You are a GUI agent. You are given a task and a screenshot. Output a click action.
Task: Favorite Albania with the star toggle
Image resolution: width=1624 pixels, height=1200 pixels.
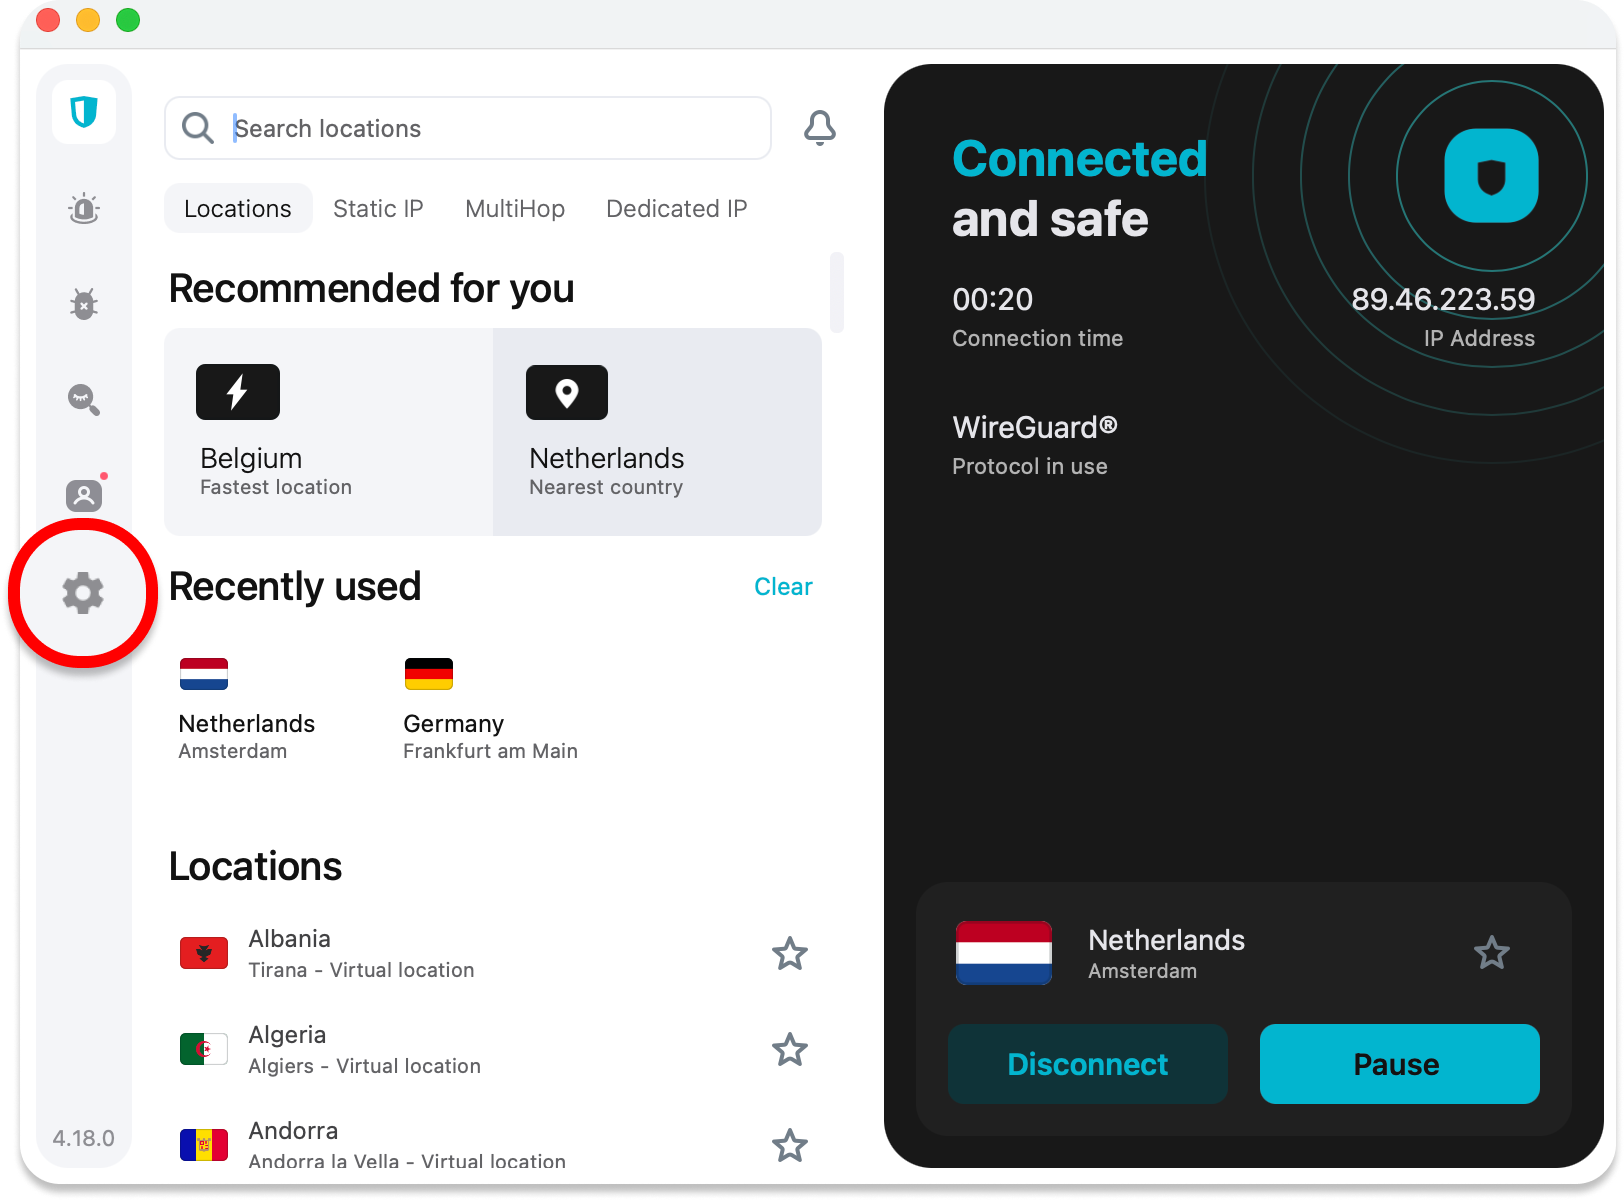[790, 954]
